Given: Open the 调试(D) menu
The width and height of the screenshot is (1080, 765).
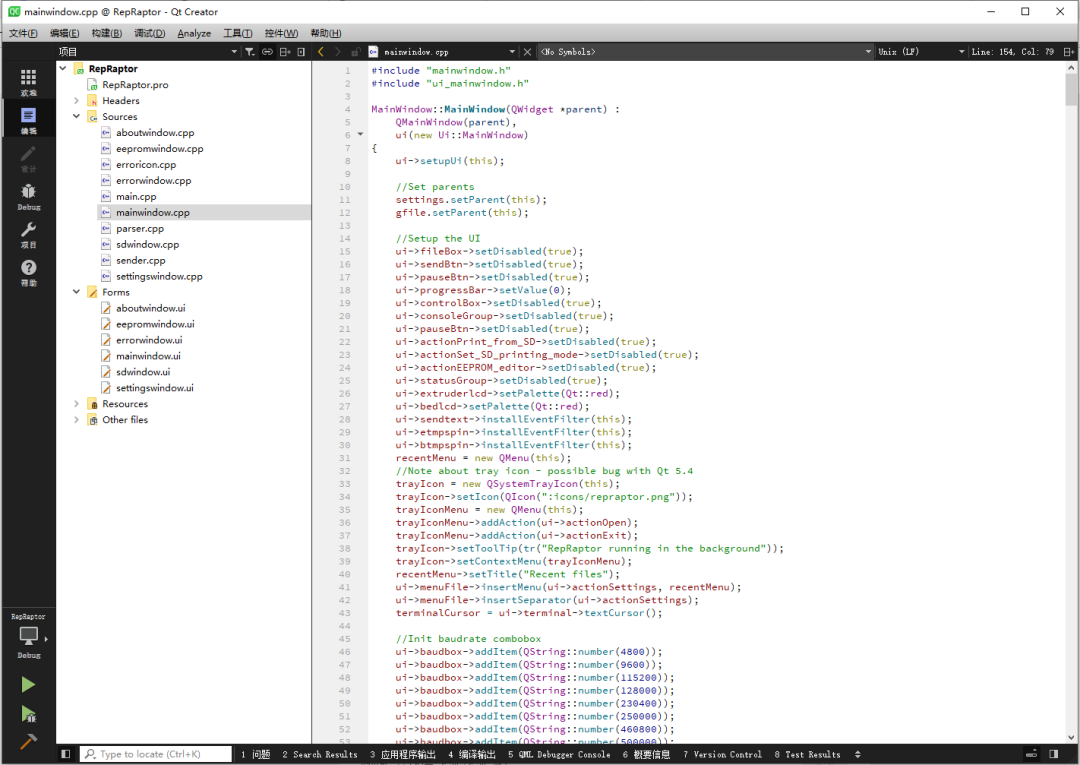Looking at the screenshot, I should (x=149, y=33).
